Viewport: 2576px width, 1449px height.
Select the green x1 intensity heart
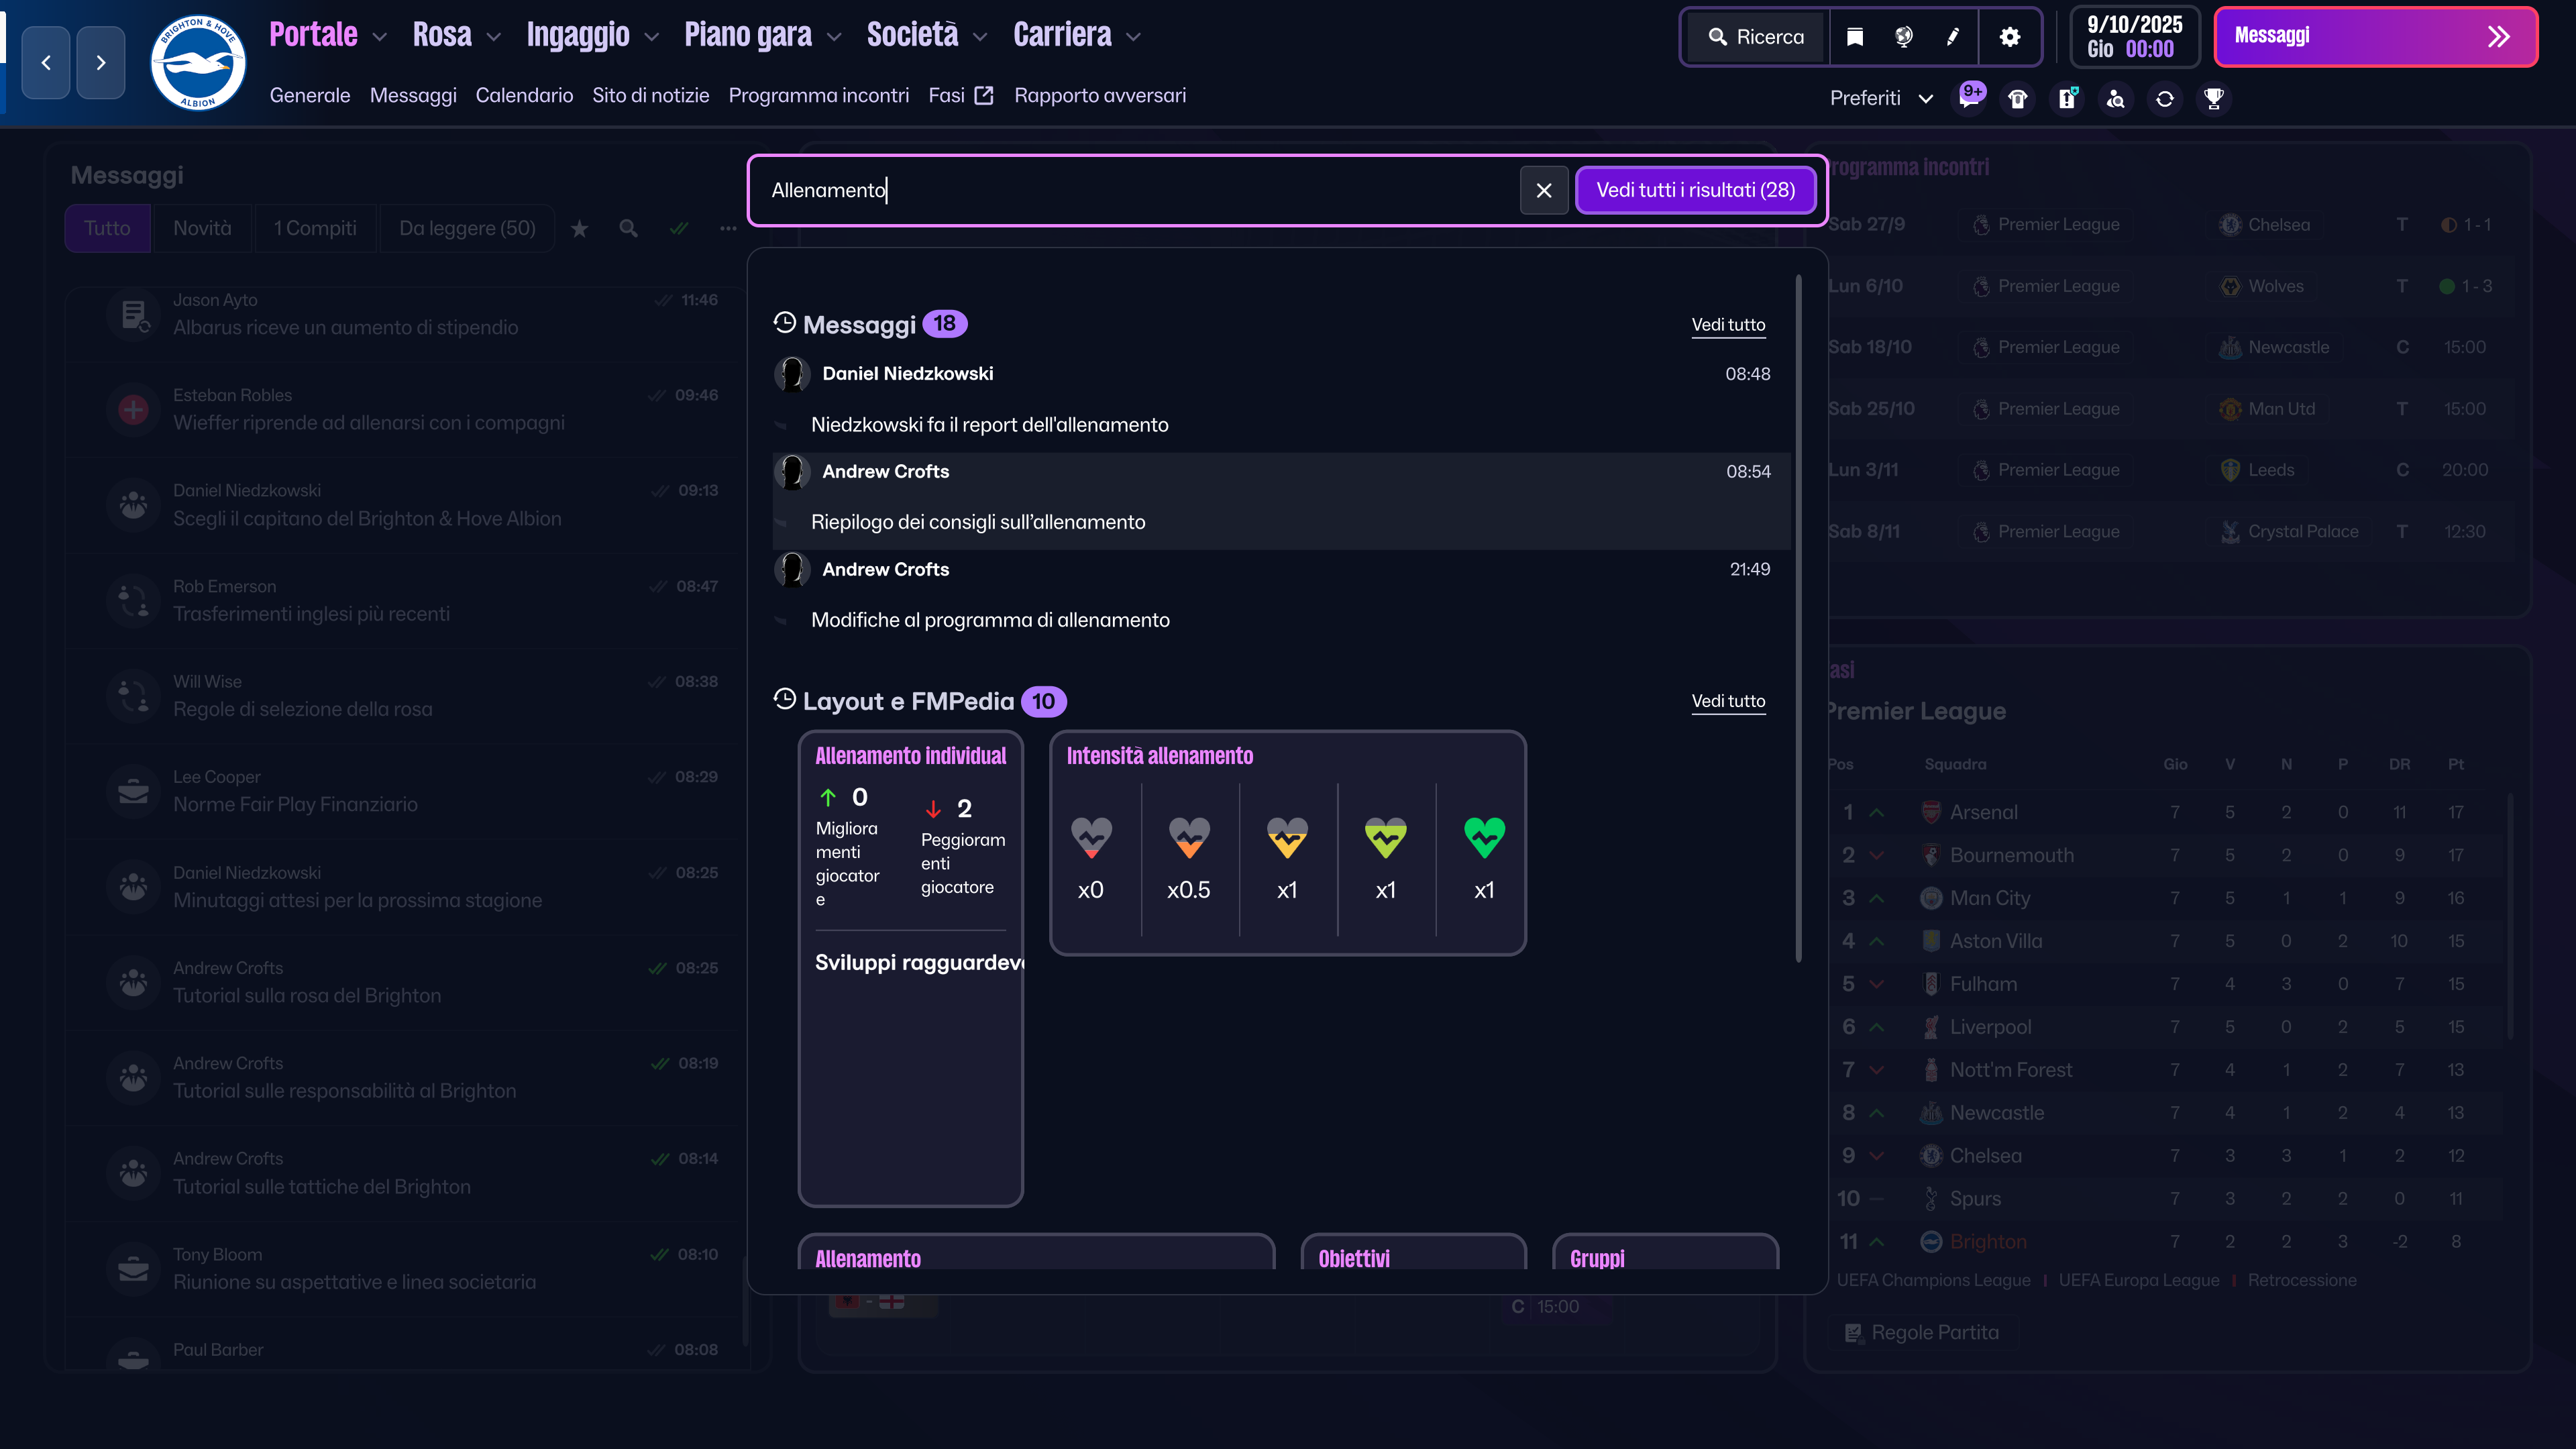point(1484,838)
